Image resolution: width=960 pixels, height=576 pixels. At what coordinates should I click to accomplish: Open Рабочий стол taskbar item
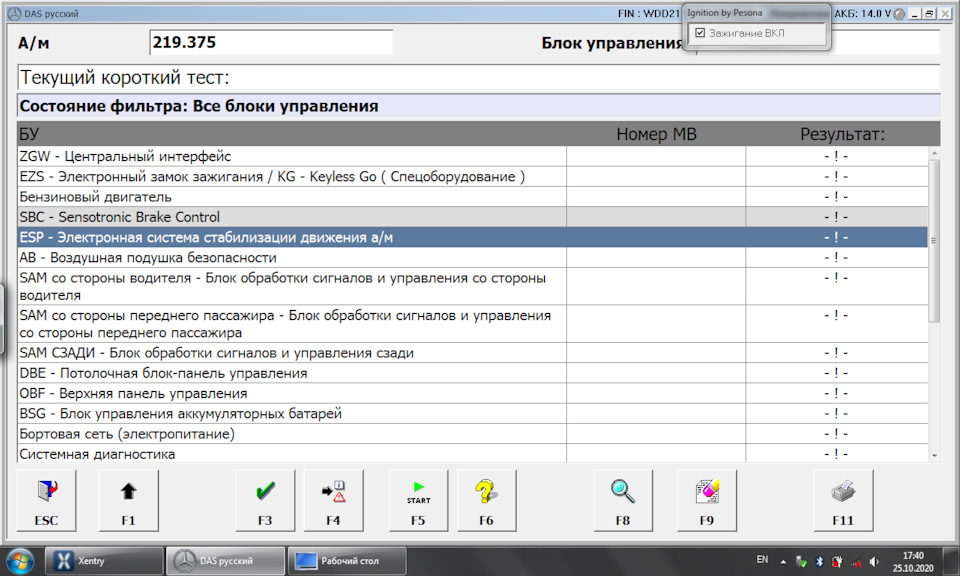point(347,561)
